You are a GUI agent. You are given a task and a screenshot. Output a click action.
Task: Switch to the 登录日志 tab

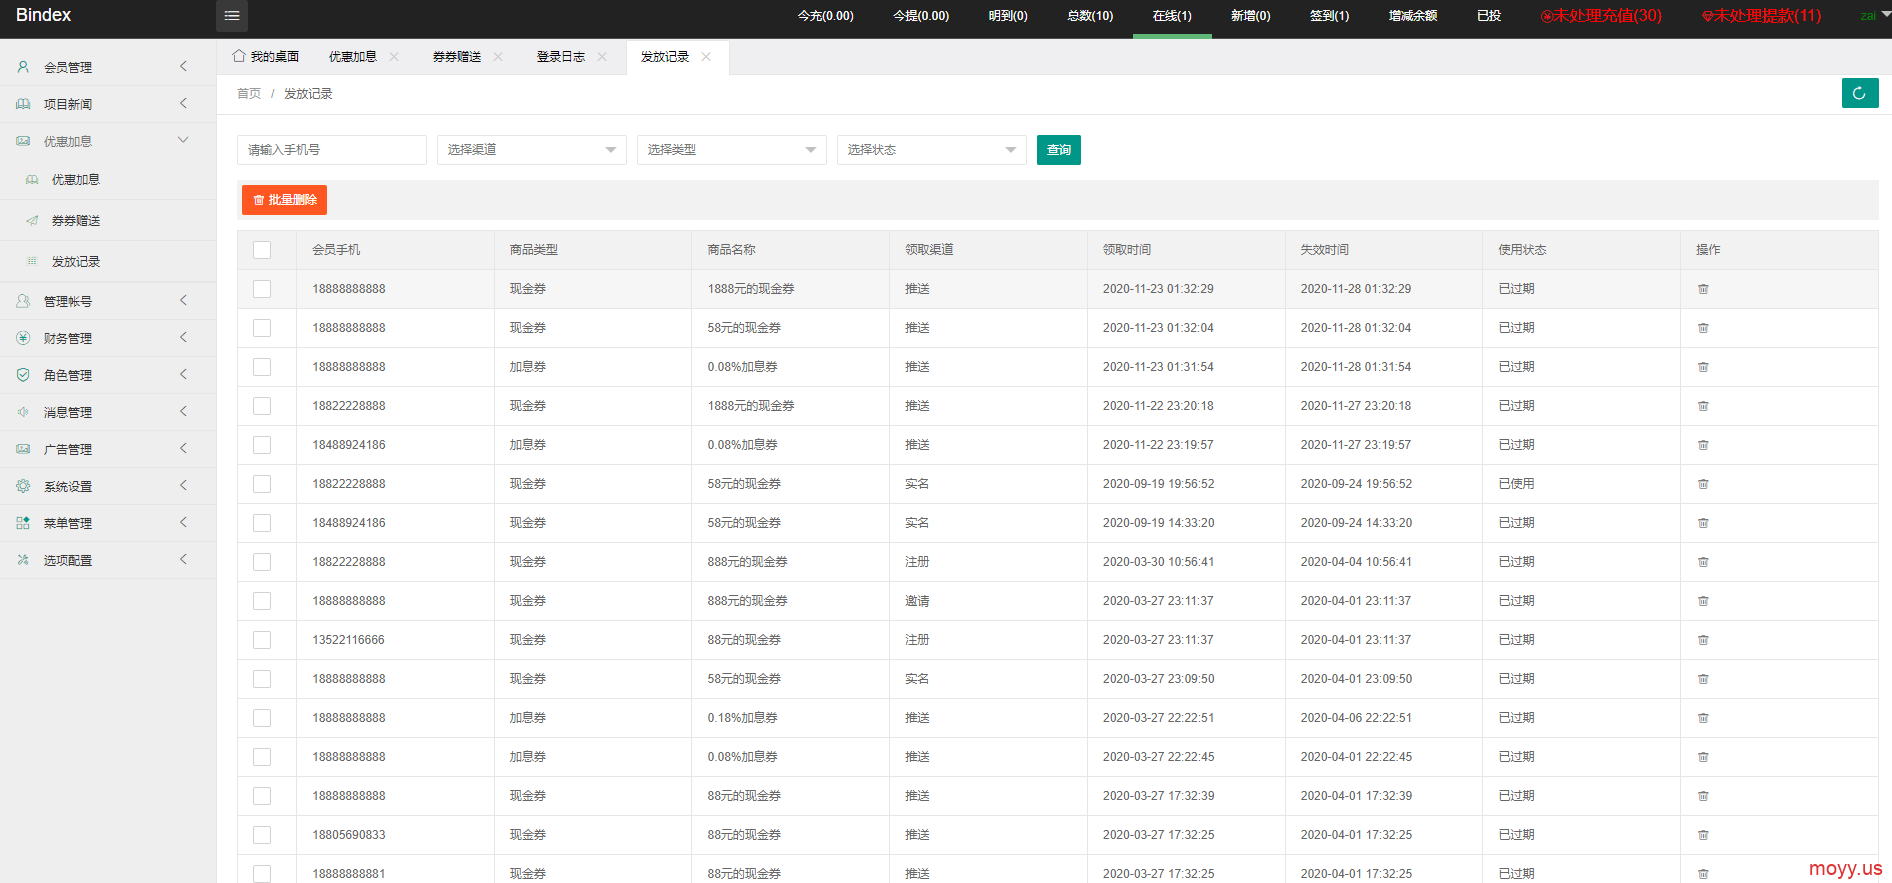[560, 57]
